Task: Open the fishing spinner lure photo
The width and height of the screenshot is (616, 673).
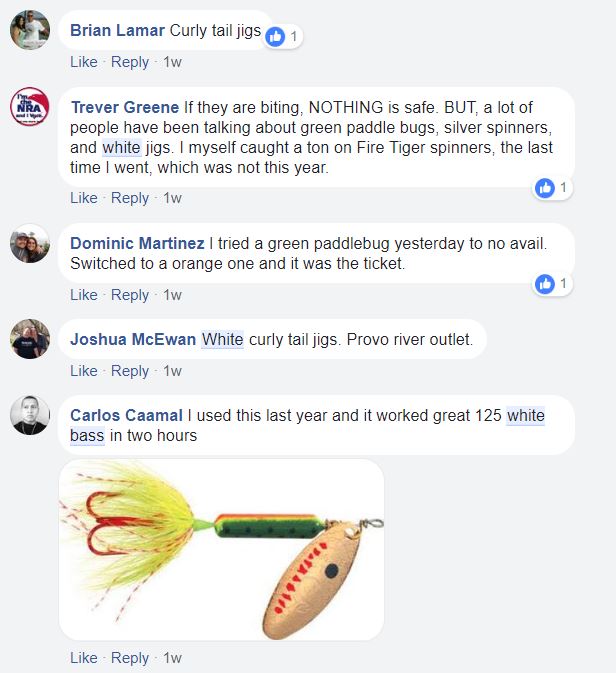Action: point(222,550)
